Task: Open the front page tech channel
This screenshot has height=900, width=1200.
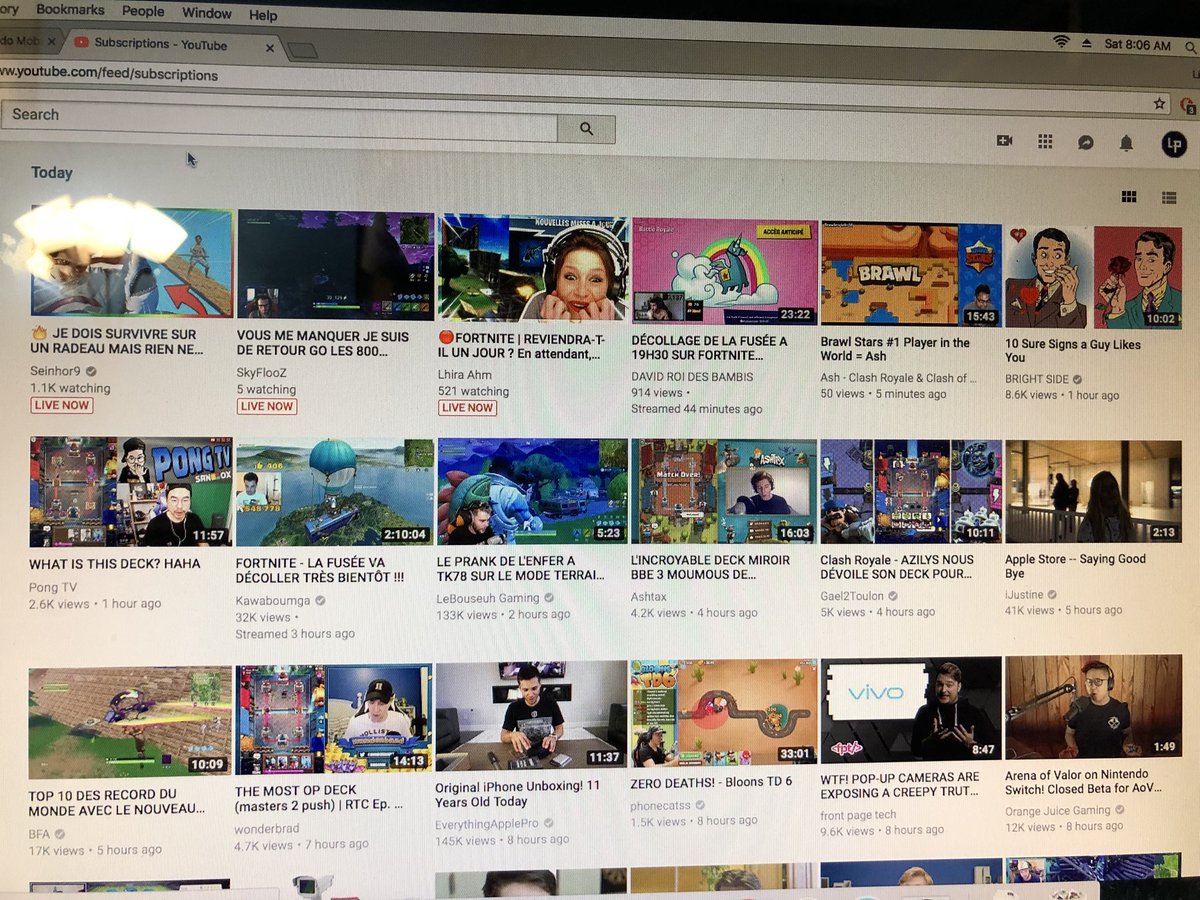Action: pos(858,814)
